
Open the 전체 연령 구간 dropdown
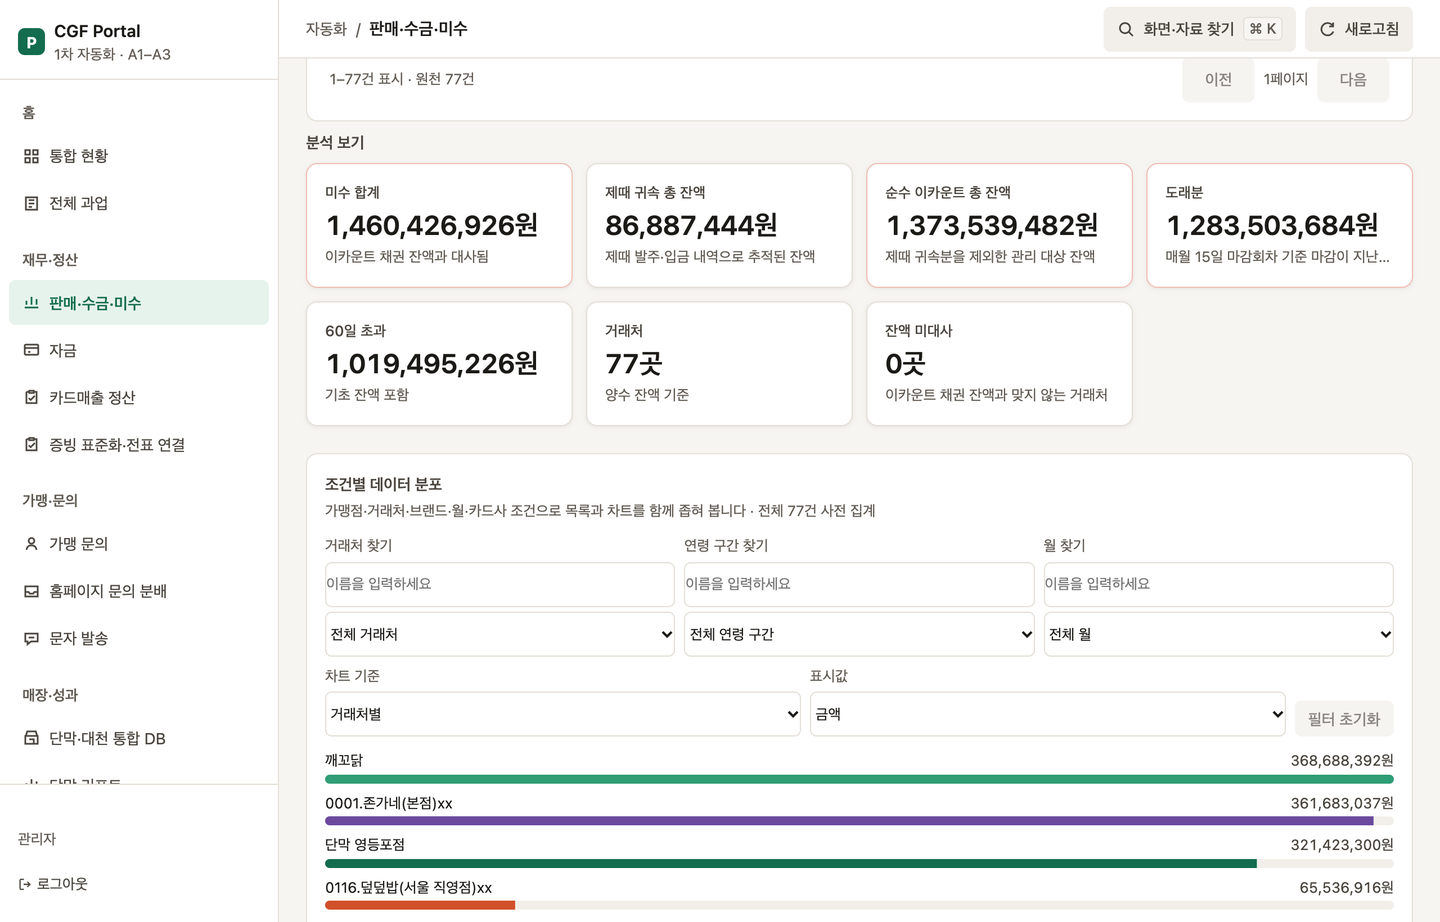[x=859, y=634]
